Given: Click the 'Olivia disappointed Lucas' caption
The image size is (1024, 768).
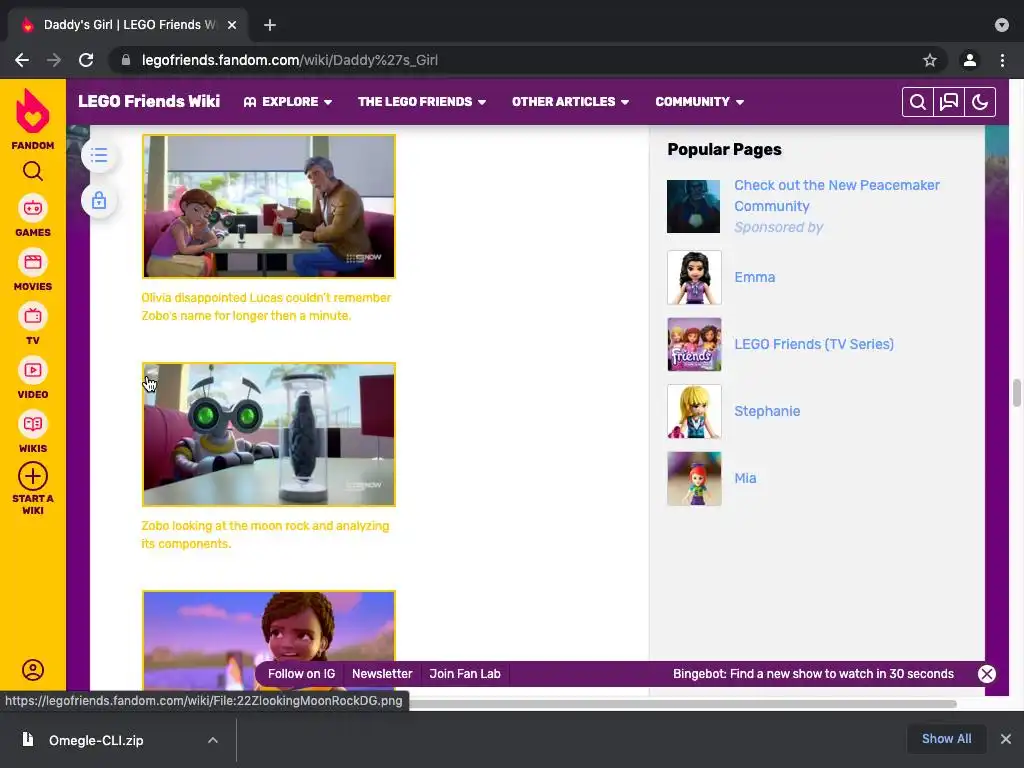Looking at the screenshot, I should [266, 306].
